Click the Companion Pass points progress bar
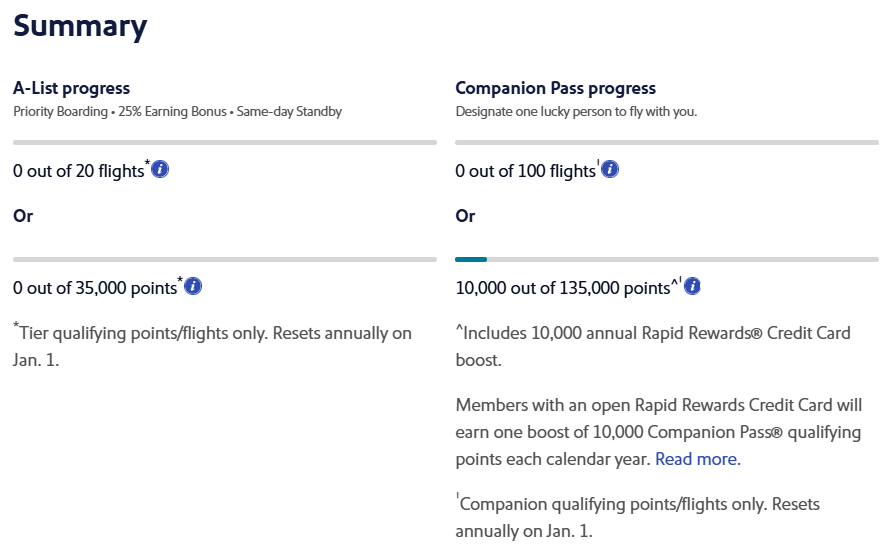 click(667, 260)
